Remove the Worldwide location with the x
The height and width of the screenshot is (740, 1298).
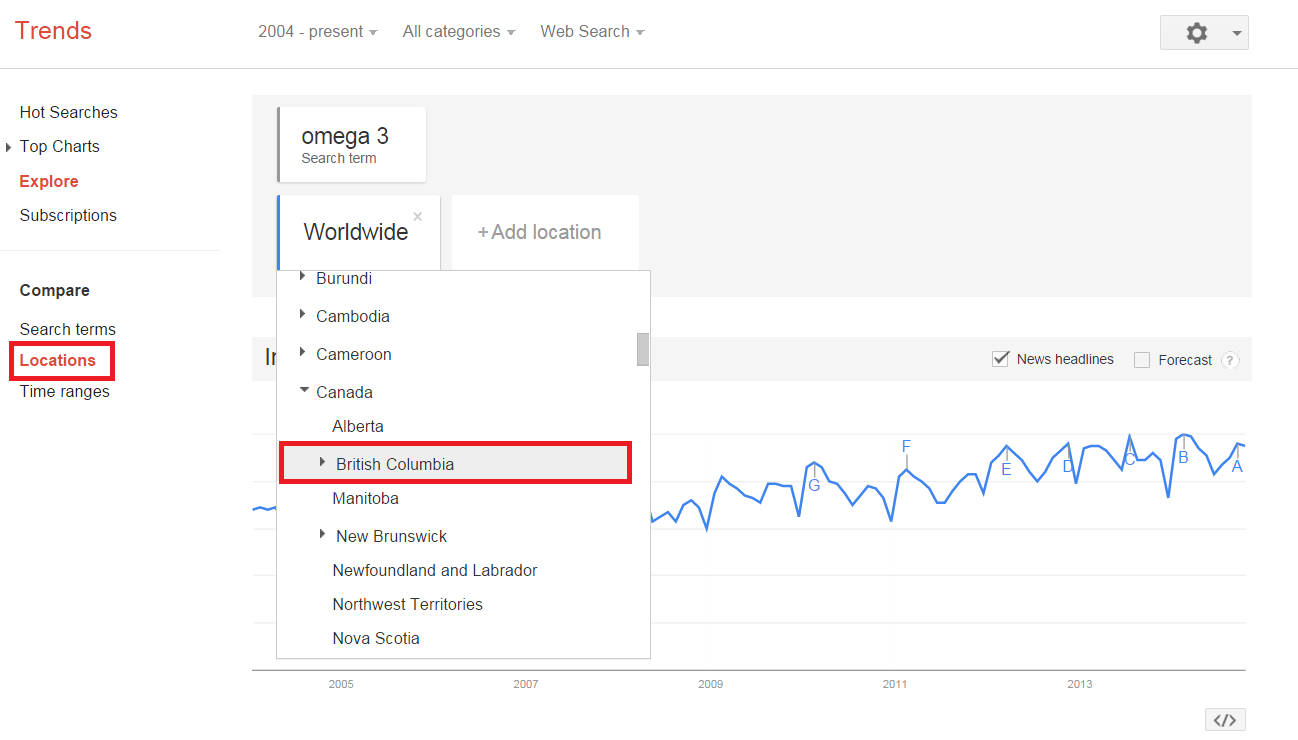tap(418, 216)
